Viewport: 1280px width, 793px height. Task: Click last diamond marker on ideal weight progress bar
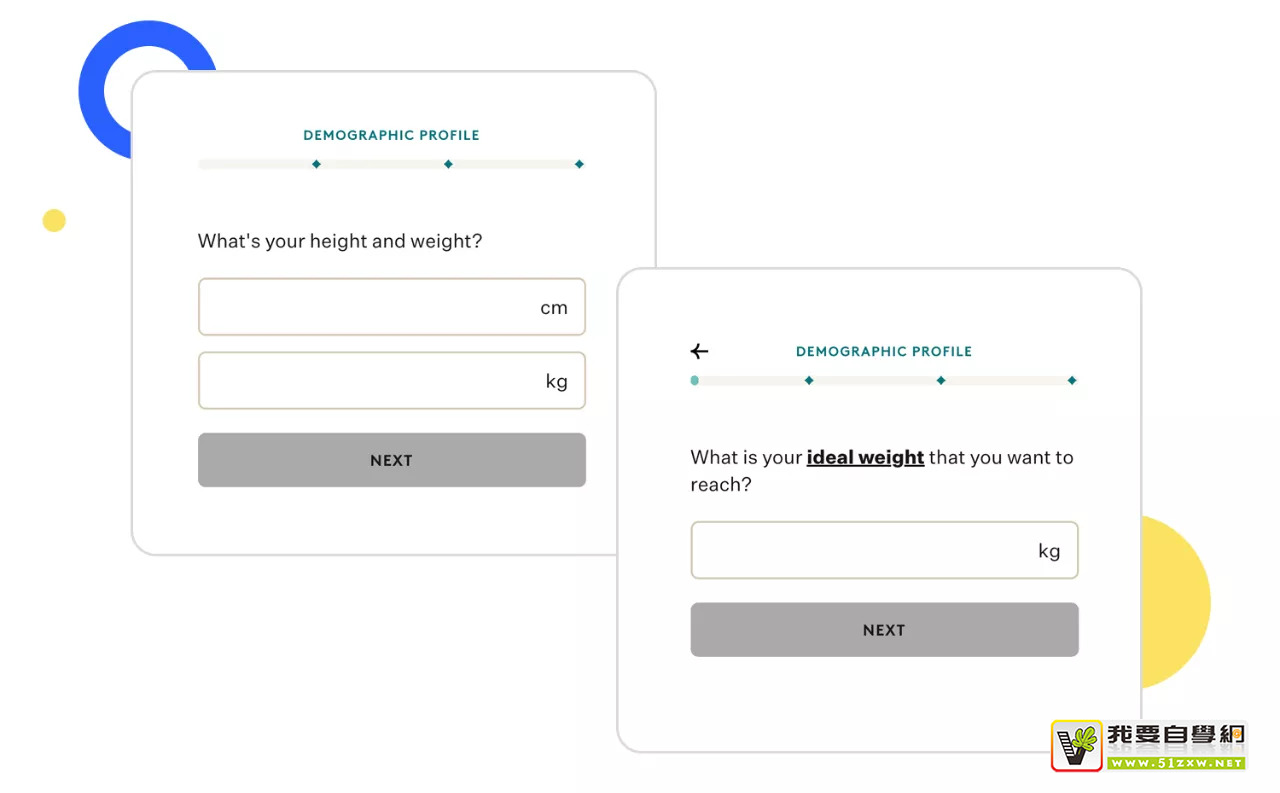pos(1072,381)
